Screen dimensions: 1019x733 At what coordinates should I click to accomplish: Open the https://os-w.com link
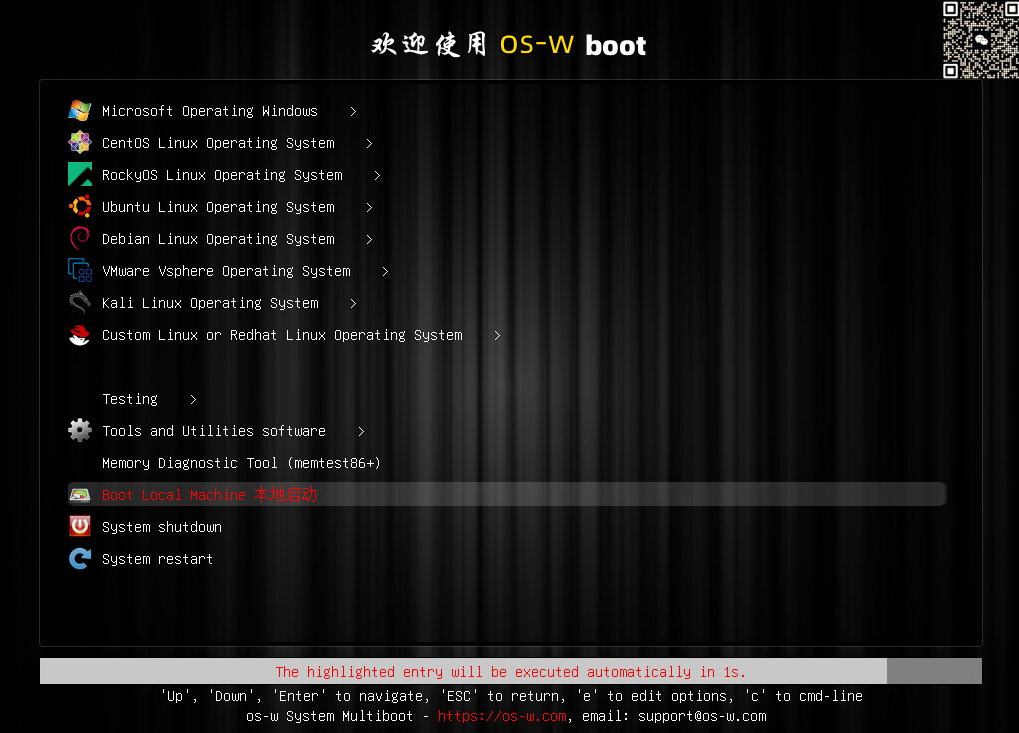click(x=502, y=716)
